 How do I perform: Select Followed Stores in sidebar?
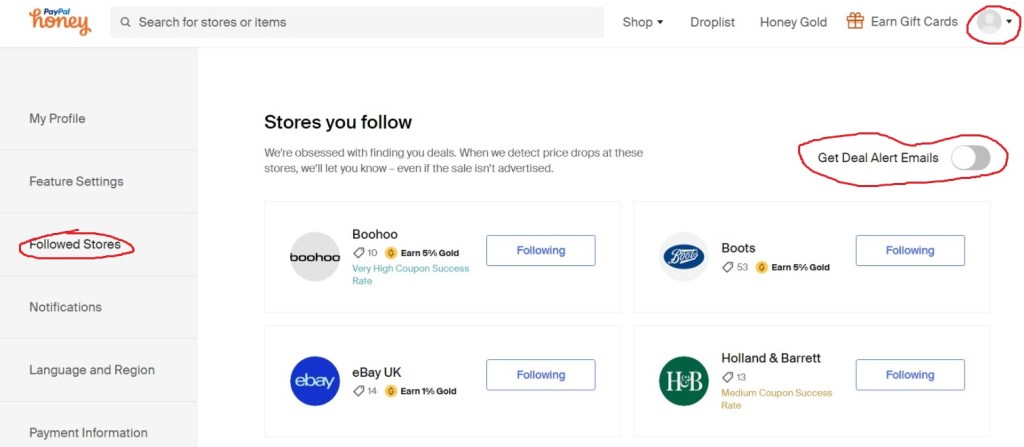point(75,244)
